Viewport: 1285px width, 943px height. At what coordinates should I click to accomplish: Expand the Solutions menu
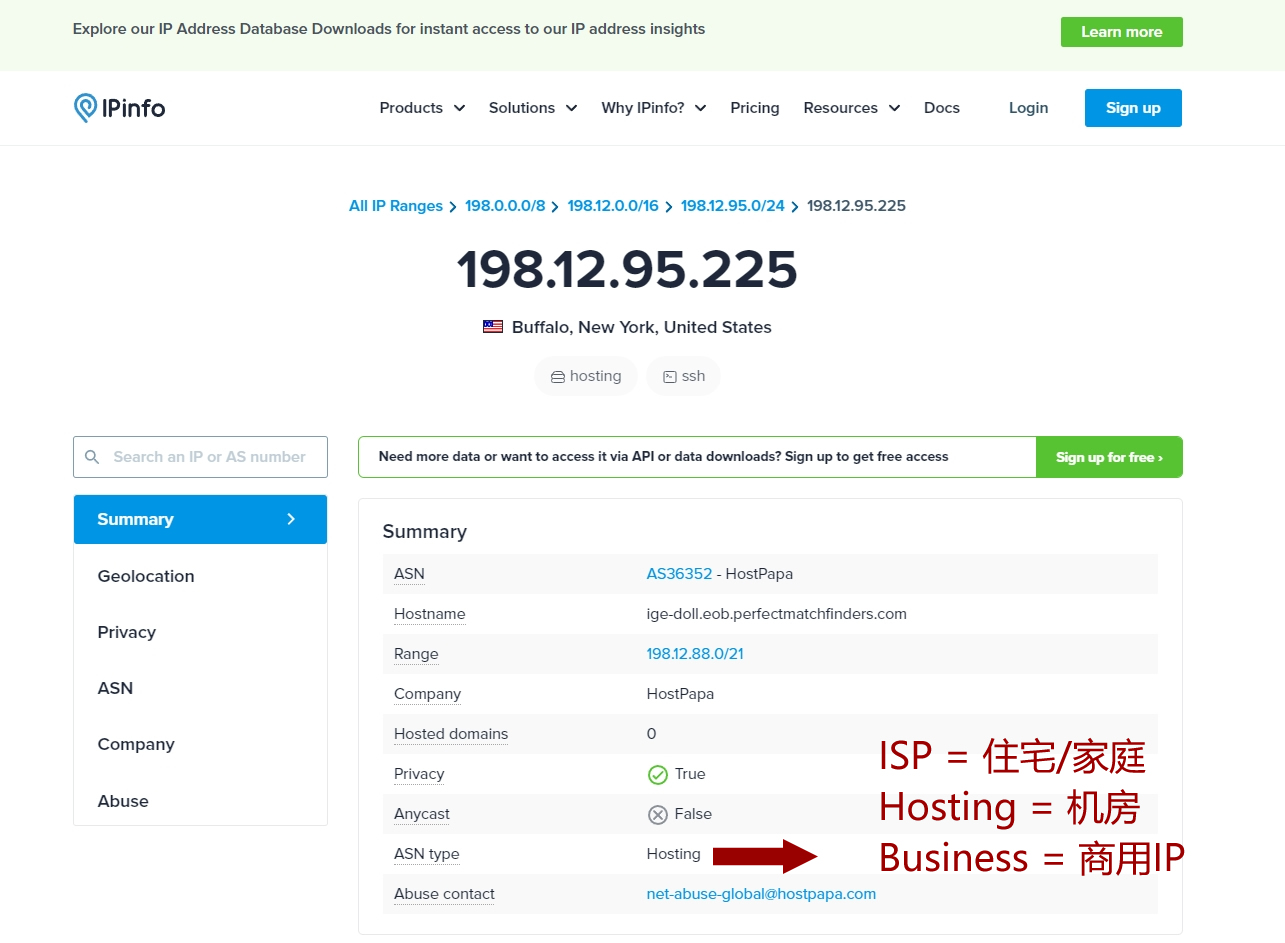click(x=533, y=108)
